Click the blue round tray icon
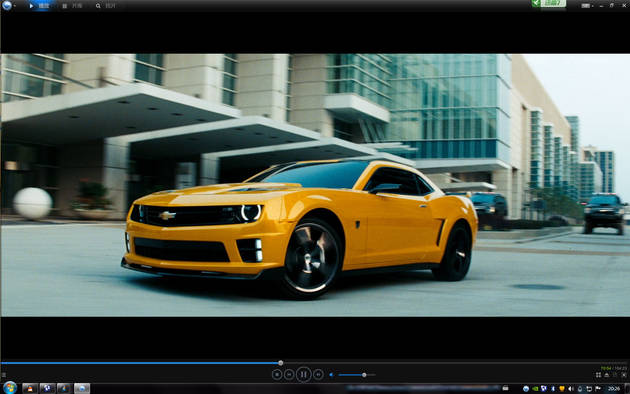Screen dimensions: 630x394 click(526, 388)
